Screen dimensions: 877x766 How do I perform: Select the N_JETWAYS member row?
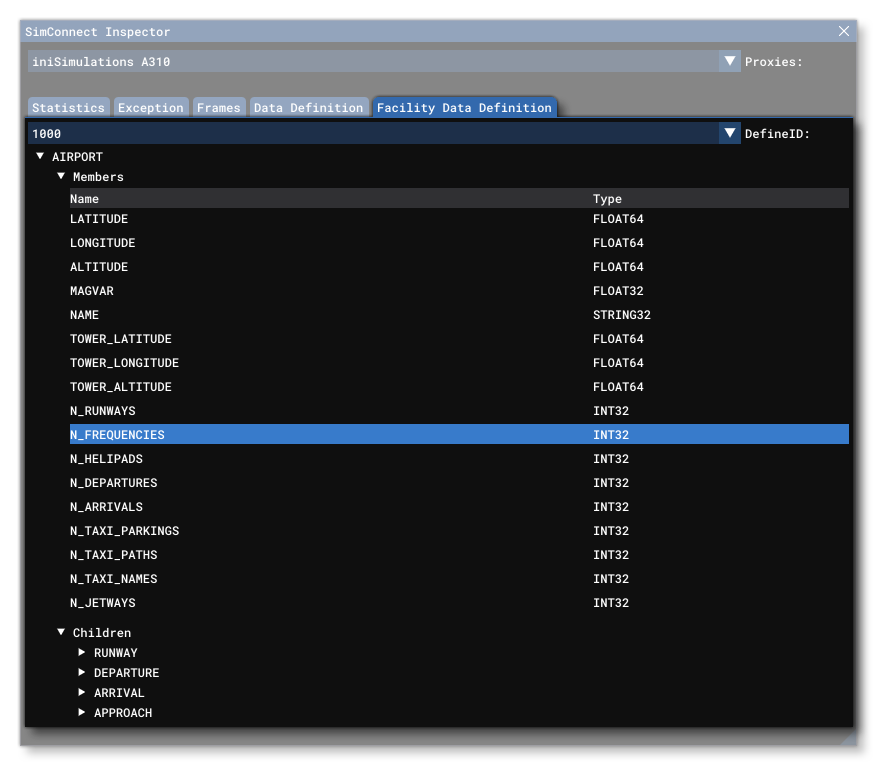pyautogui.click(x=300, y=602)
